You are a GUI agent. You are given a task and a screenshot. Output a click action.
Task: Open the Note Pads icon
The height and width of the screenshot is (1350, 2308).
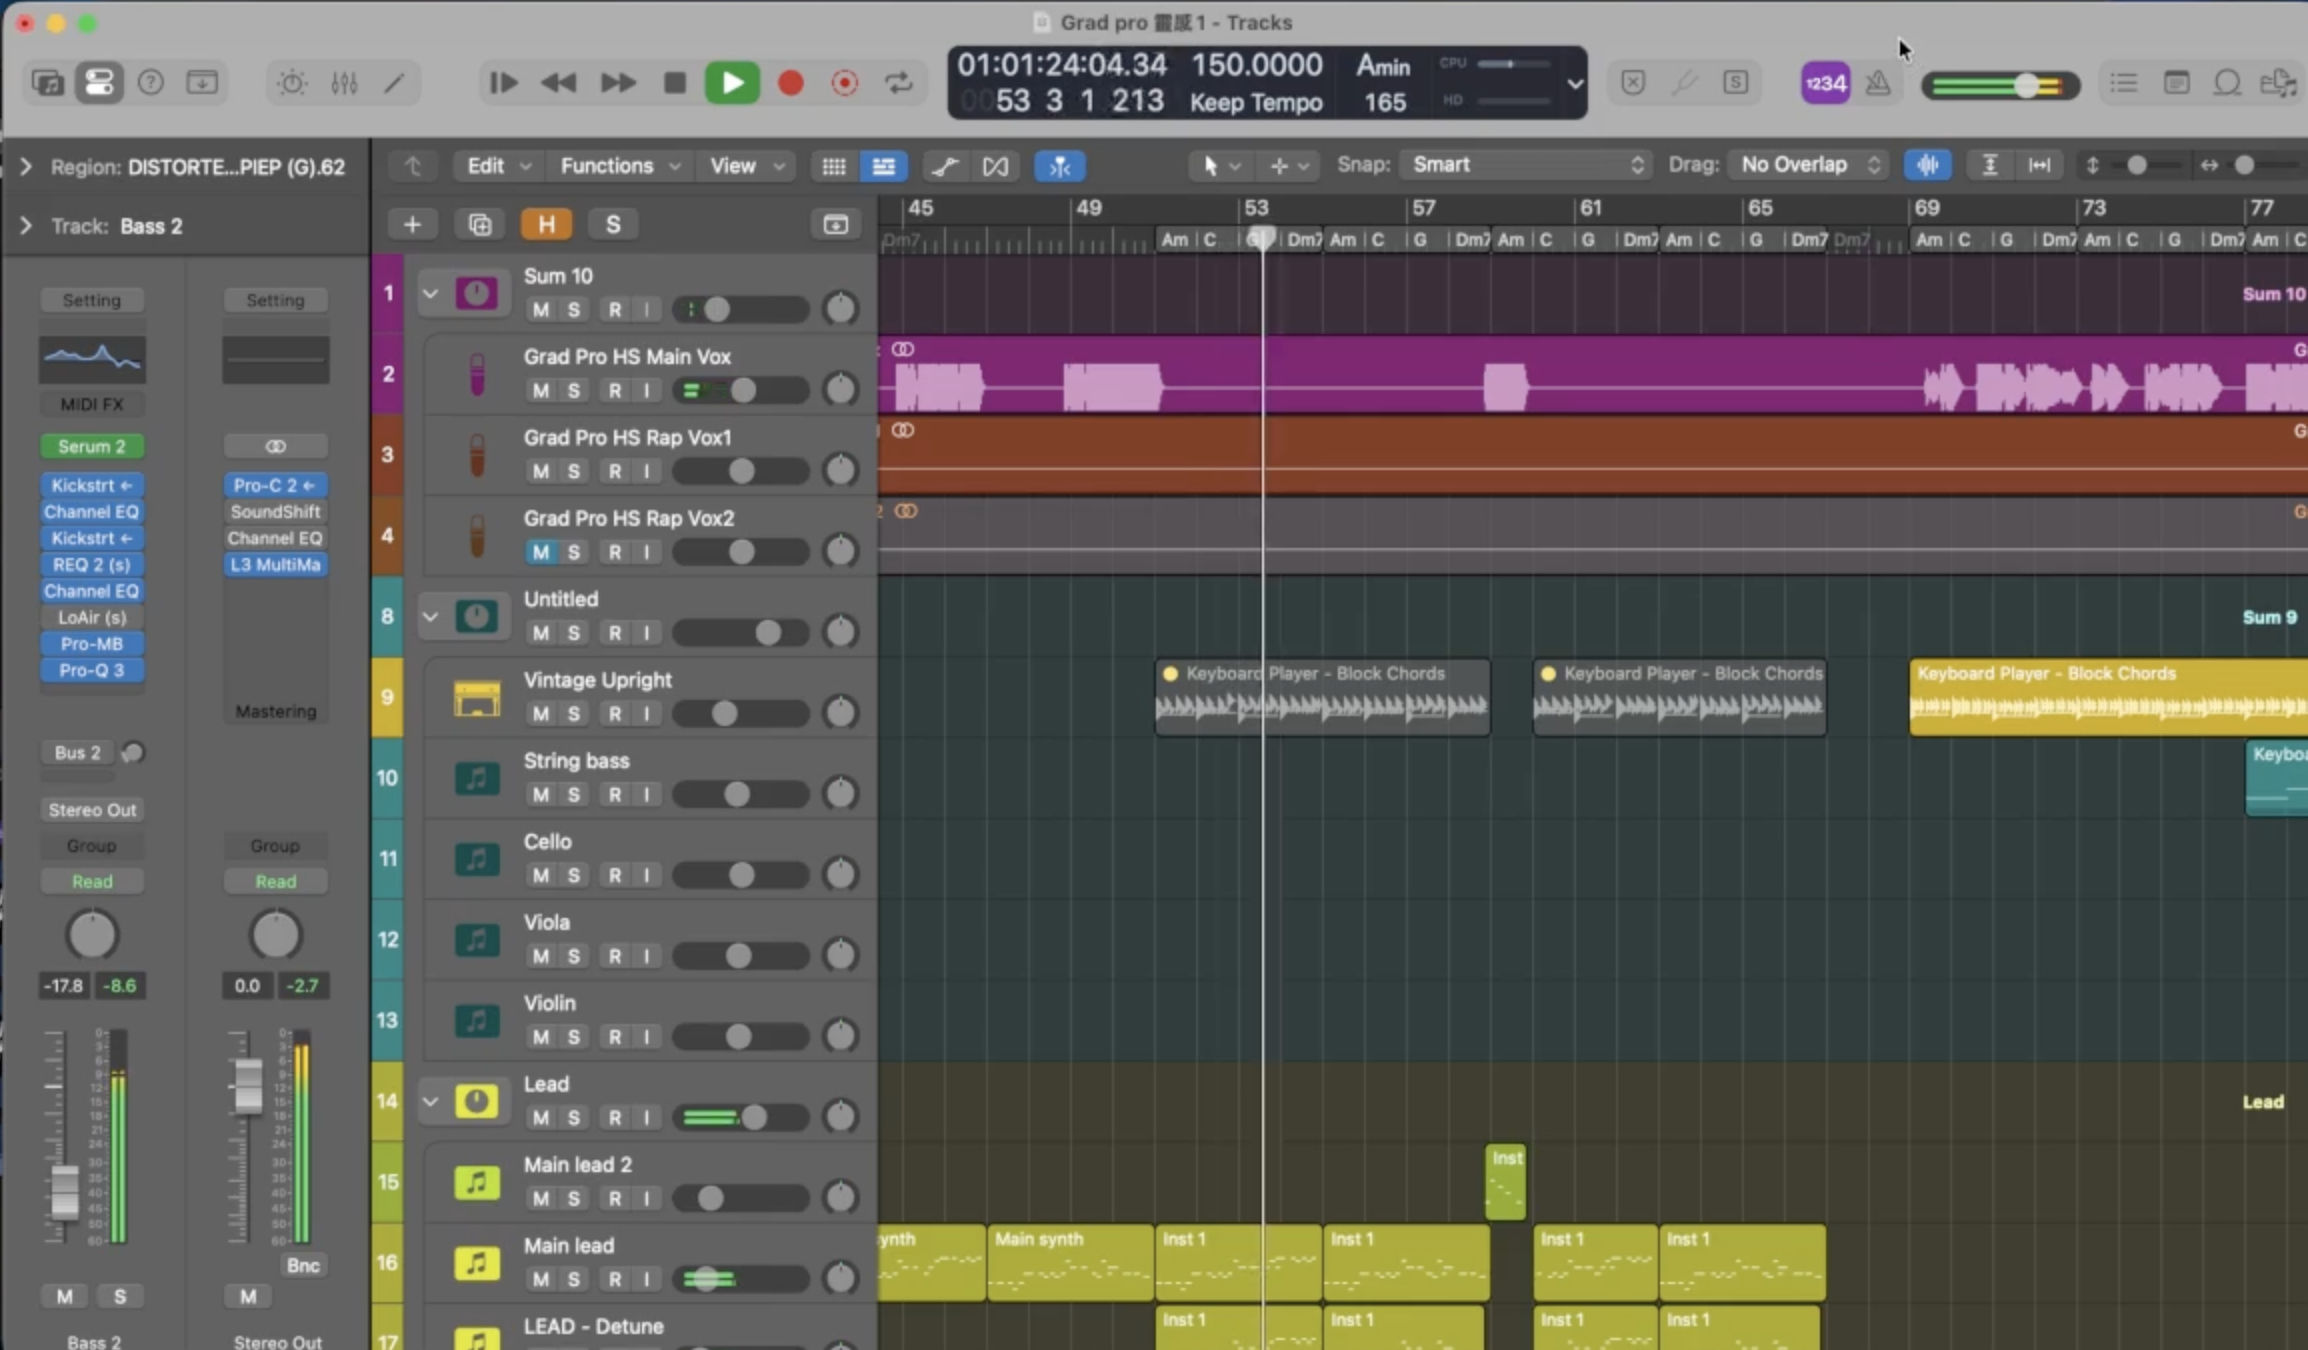click(x=2176, y=83)
